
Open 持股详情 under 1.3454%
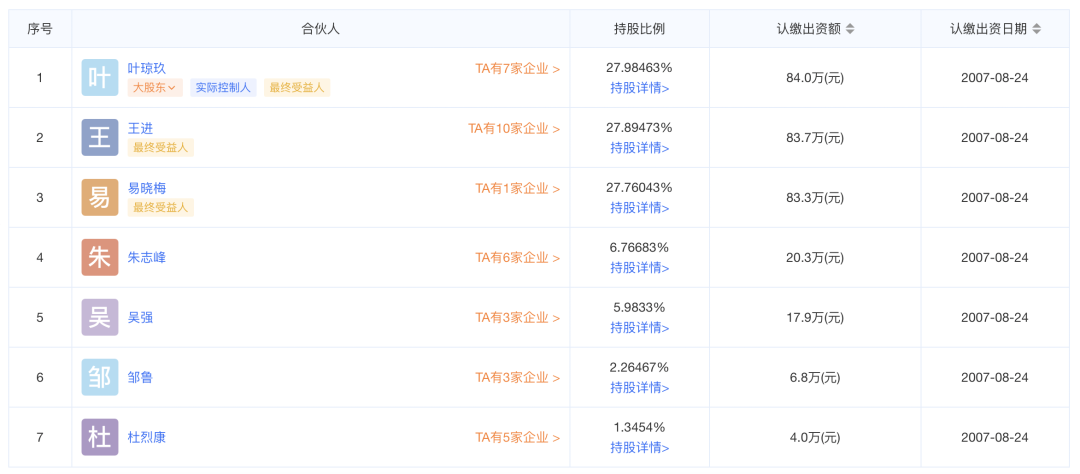pyautogui.click(x=640, y=447)
